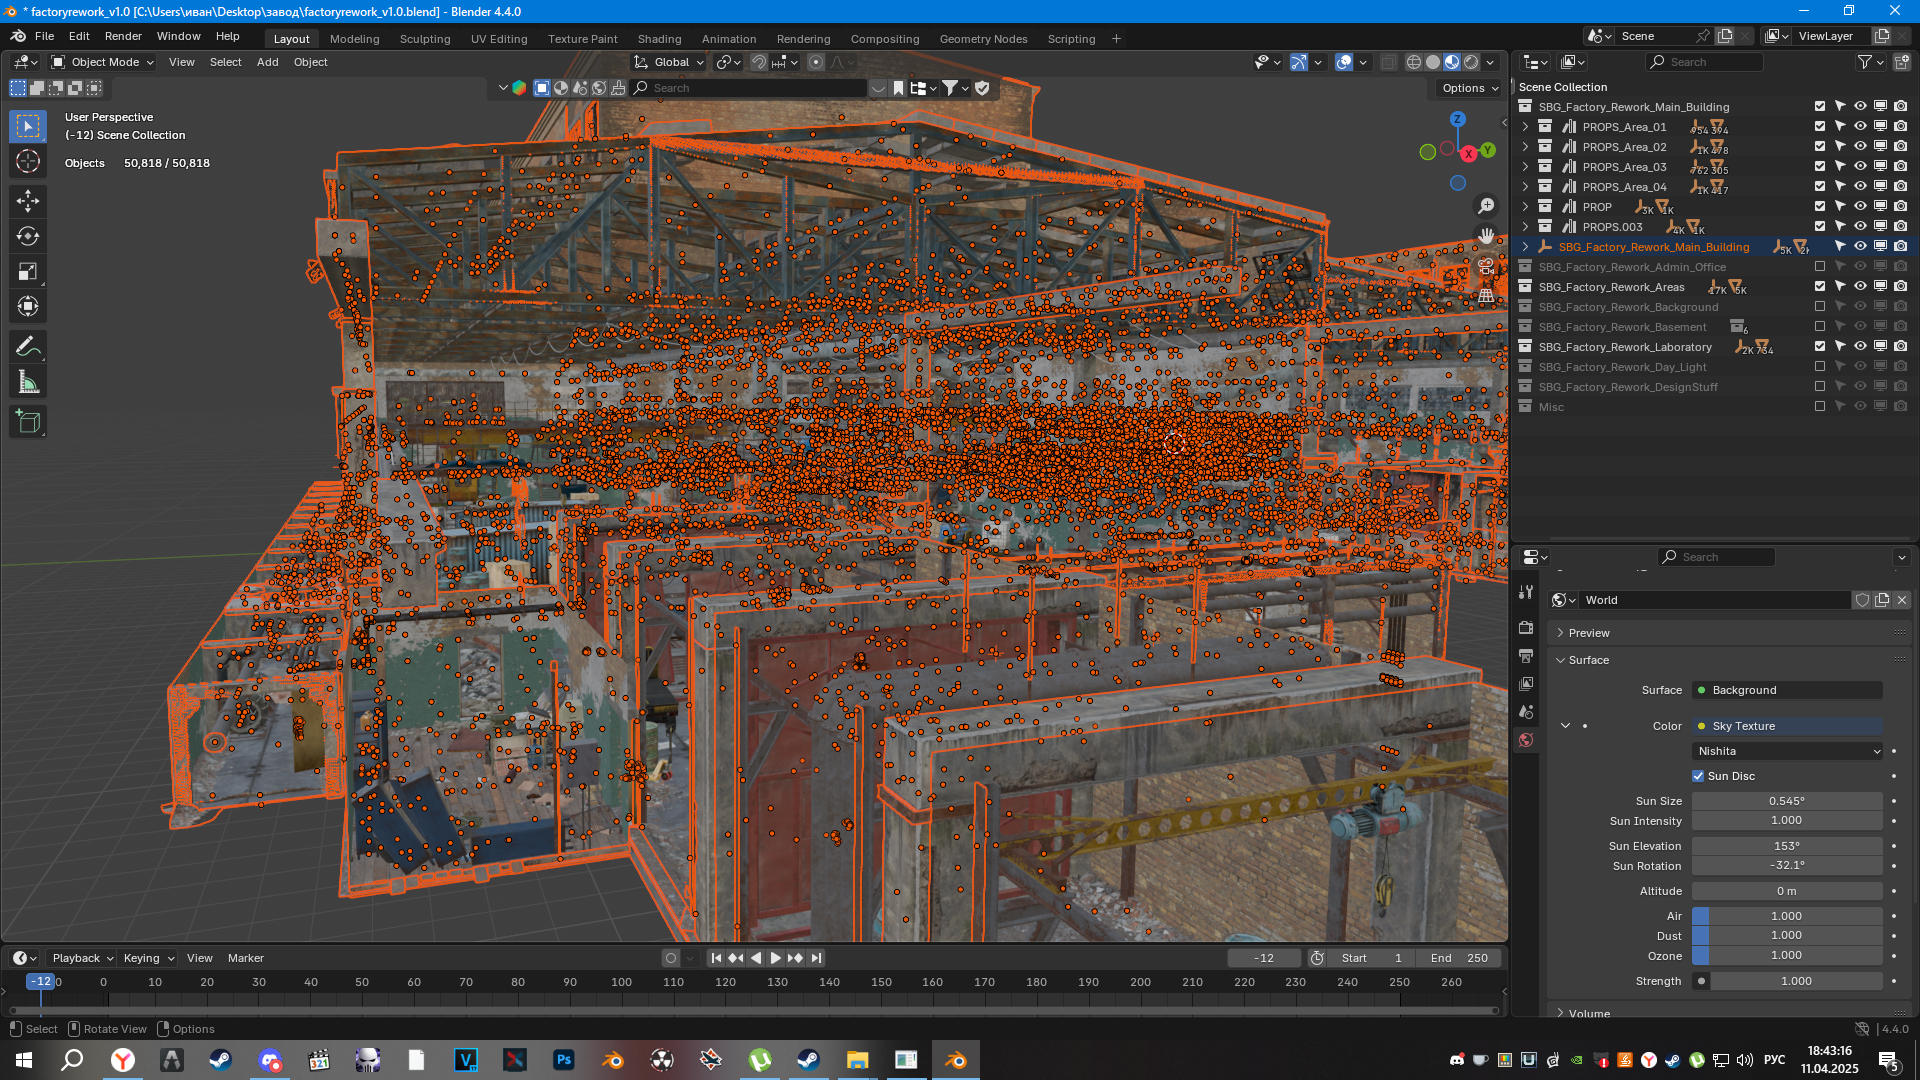Select the Scale tool icon
Image resolution: width=1920 pixels, height=1080 pixels.
tap(28, 272)
